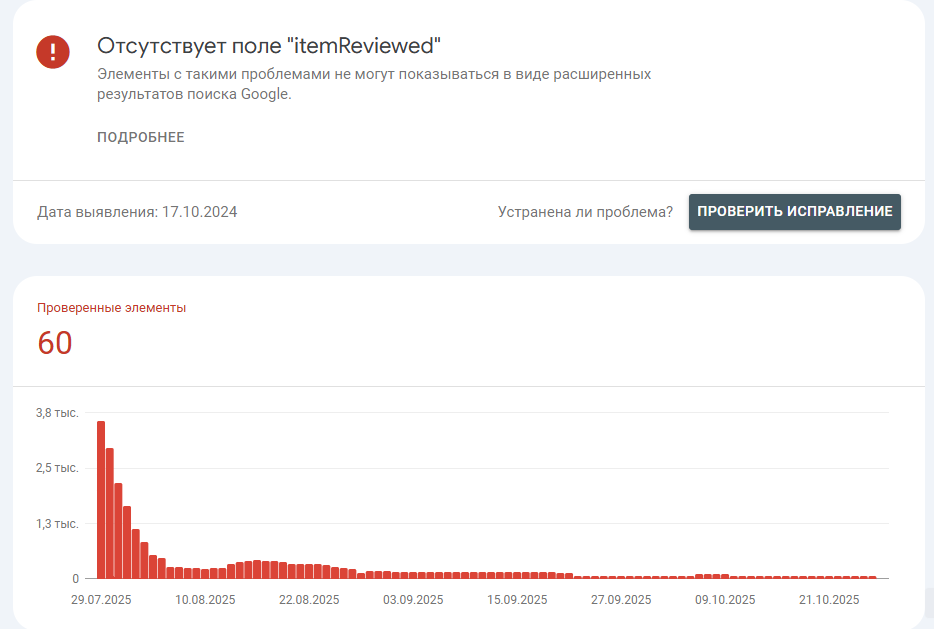
Task: Click the 3,8 тыс. axis label
Action: click(x=57, y=413)
